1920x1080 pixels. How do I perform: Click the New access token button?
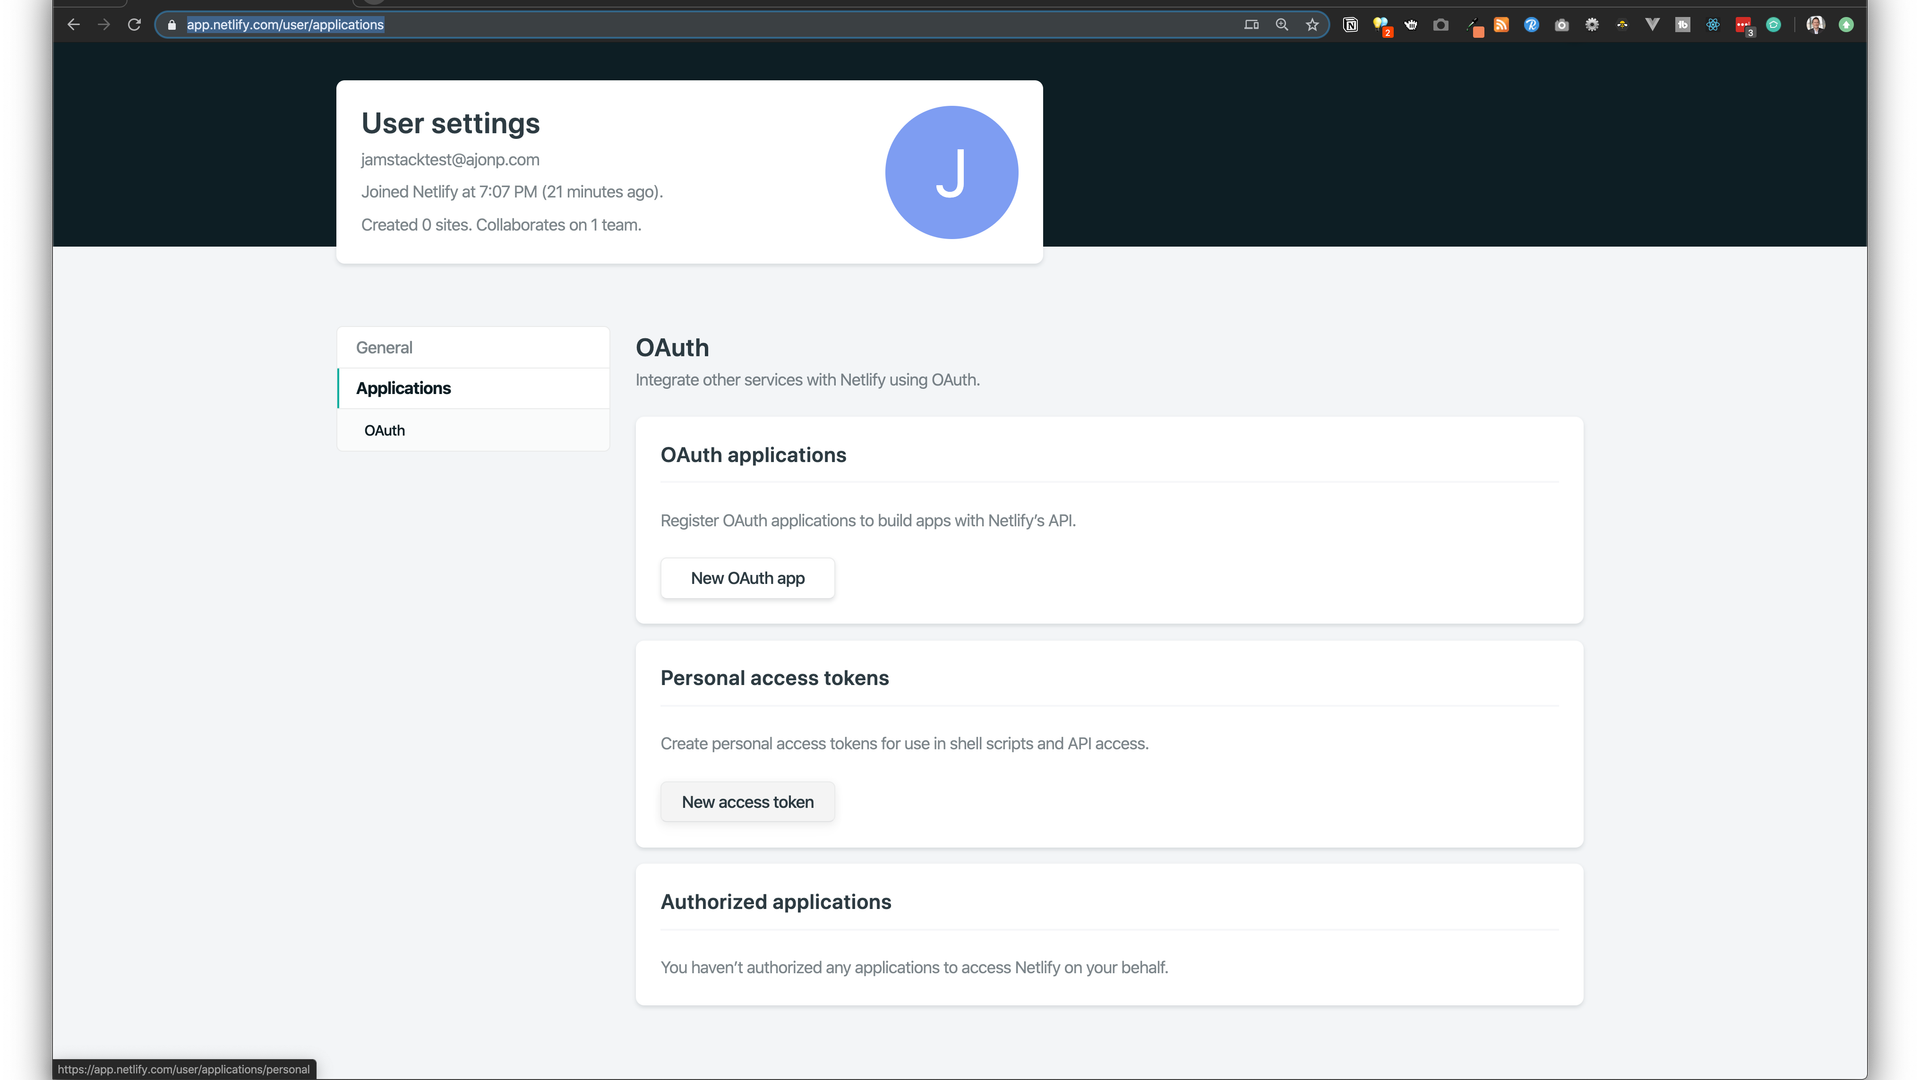747,802
